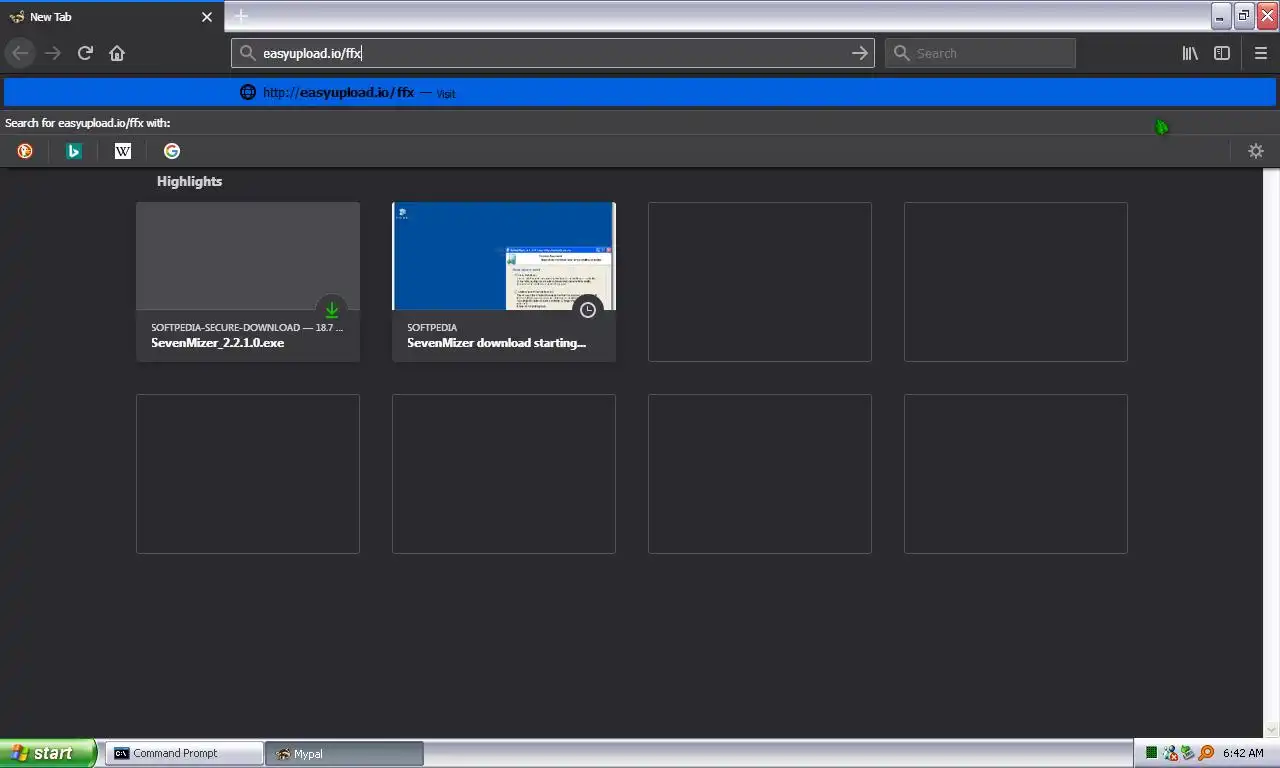Go forward using the forward arrow
This screenshot has height=768, width=1280.
[x=53, y=53]
